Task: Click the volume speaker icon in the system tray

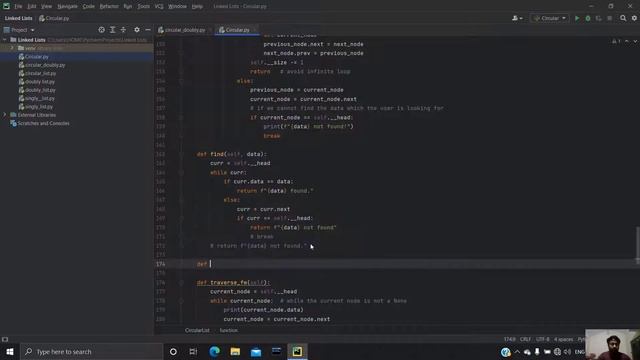Action: tap(567, 351)
